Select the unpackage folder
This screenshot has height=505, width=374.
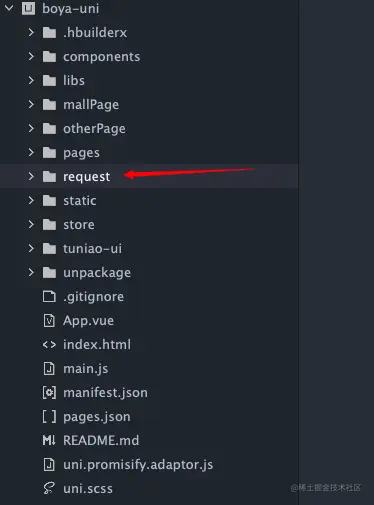pos(149,272)
